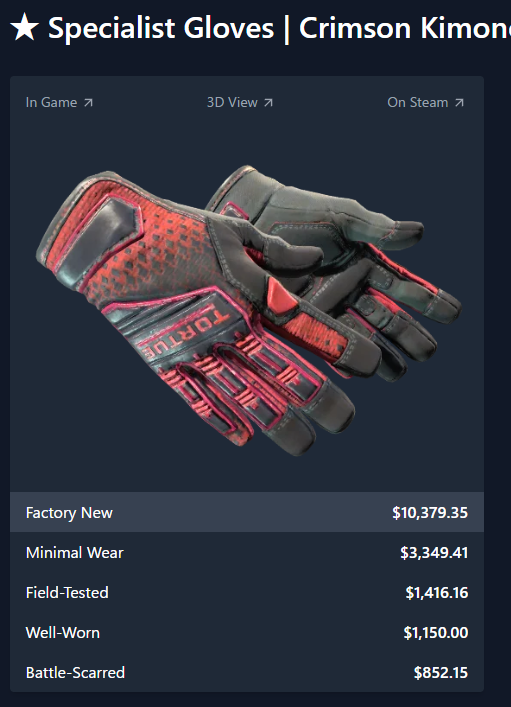
Task: Click the Crimson Kimono gloves preview image
Action: click(248, 311)
